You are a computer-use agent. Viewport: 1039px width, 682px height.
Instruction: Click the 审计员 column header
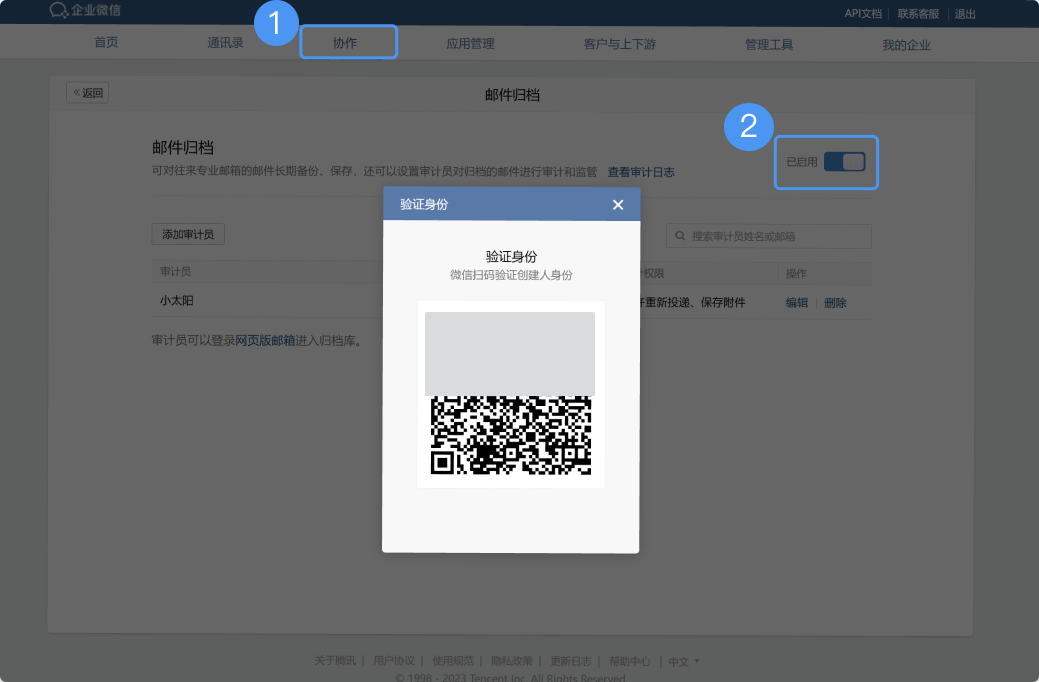click(176, 272)
